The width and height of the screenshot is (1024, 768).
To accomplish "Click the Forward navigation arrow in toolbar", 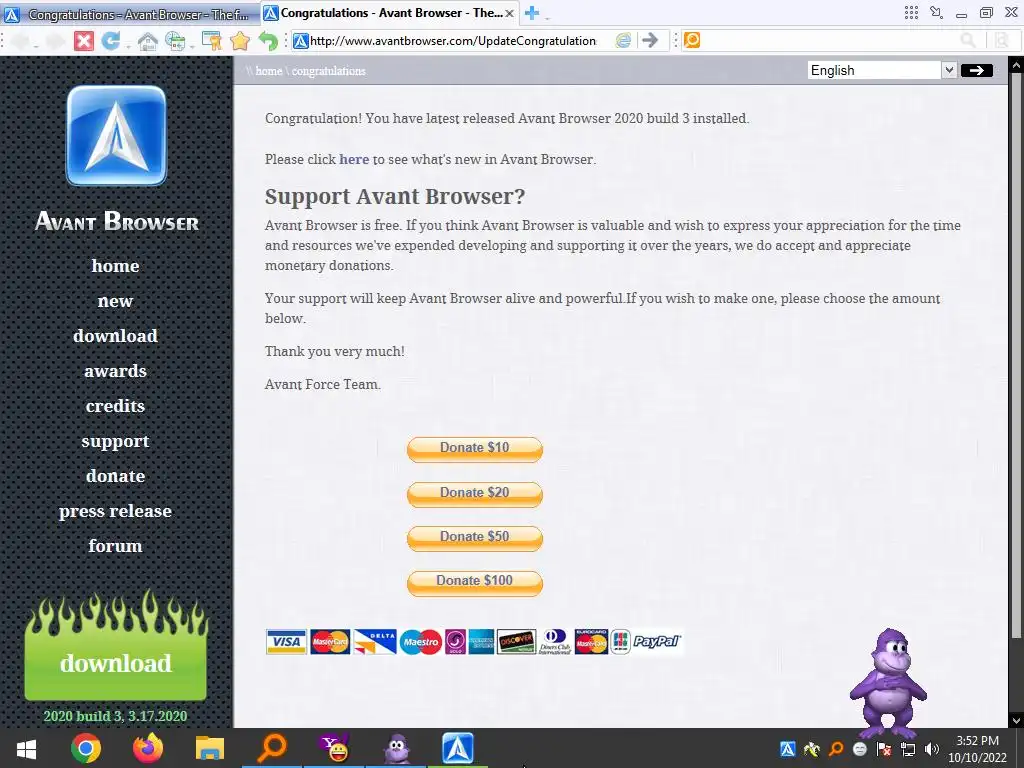I will pyautogui.click(x=55, y=41).
